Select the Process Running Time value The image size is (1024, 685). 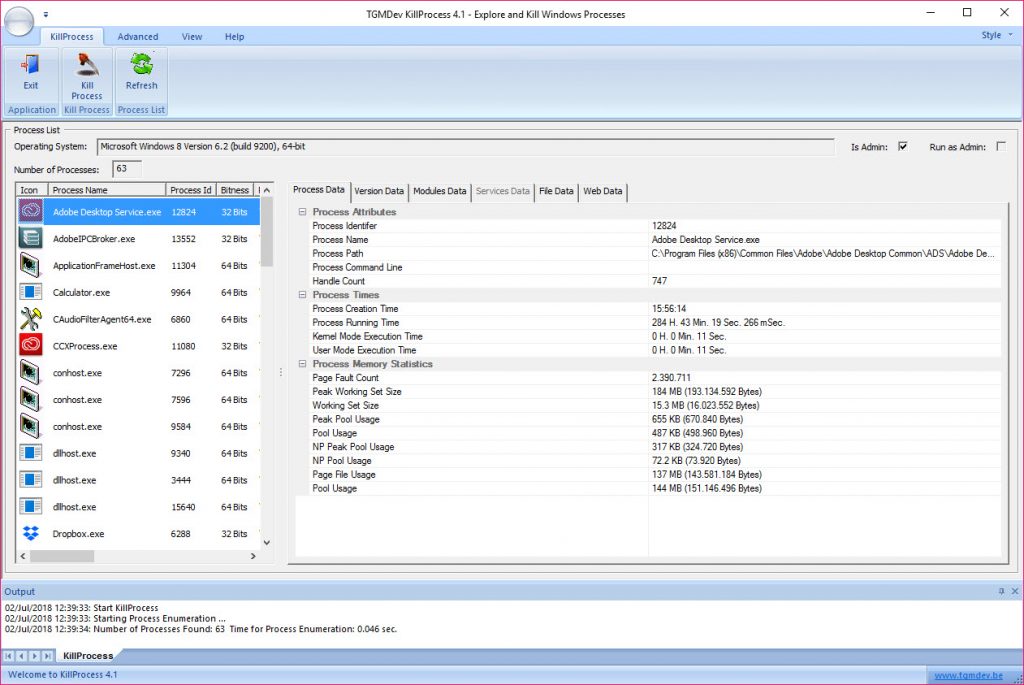[x=718, y=323]
